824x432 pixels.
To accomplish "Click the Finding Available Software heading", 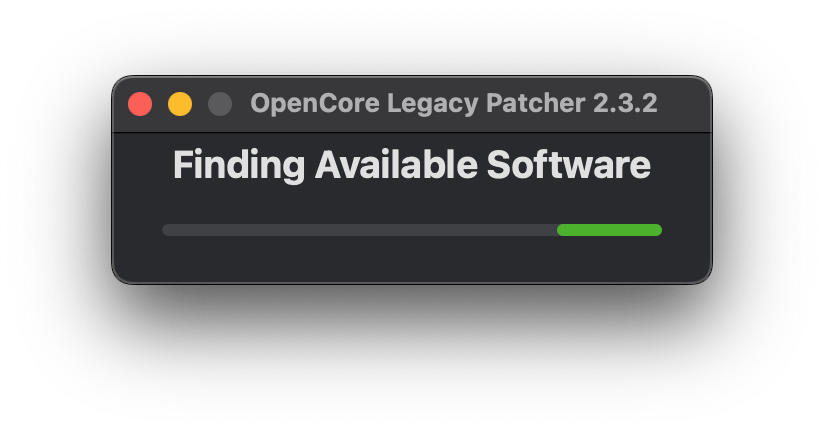I will click(x=411, y=165).
